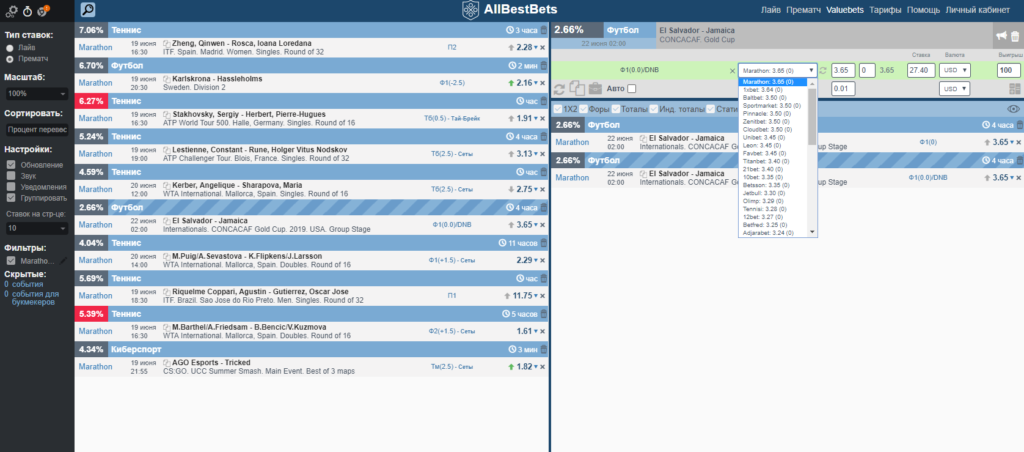Open the arrow dropdown next to odds 2.28
1024x452 pixels.
(536, 48)
